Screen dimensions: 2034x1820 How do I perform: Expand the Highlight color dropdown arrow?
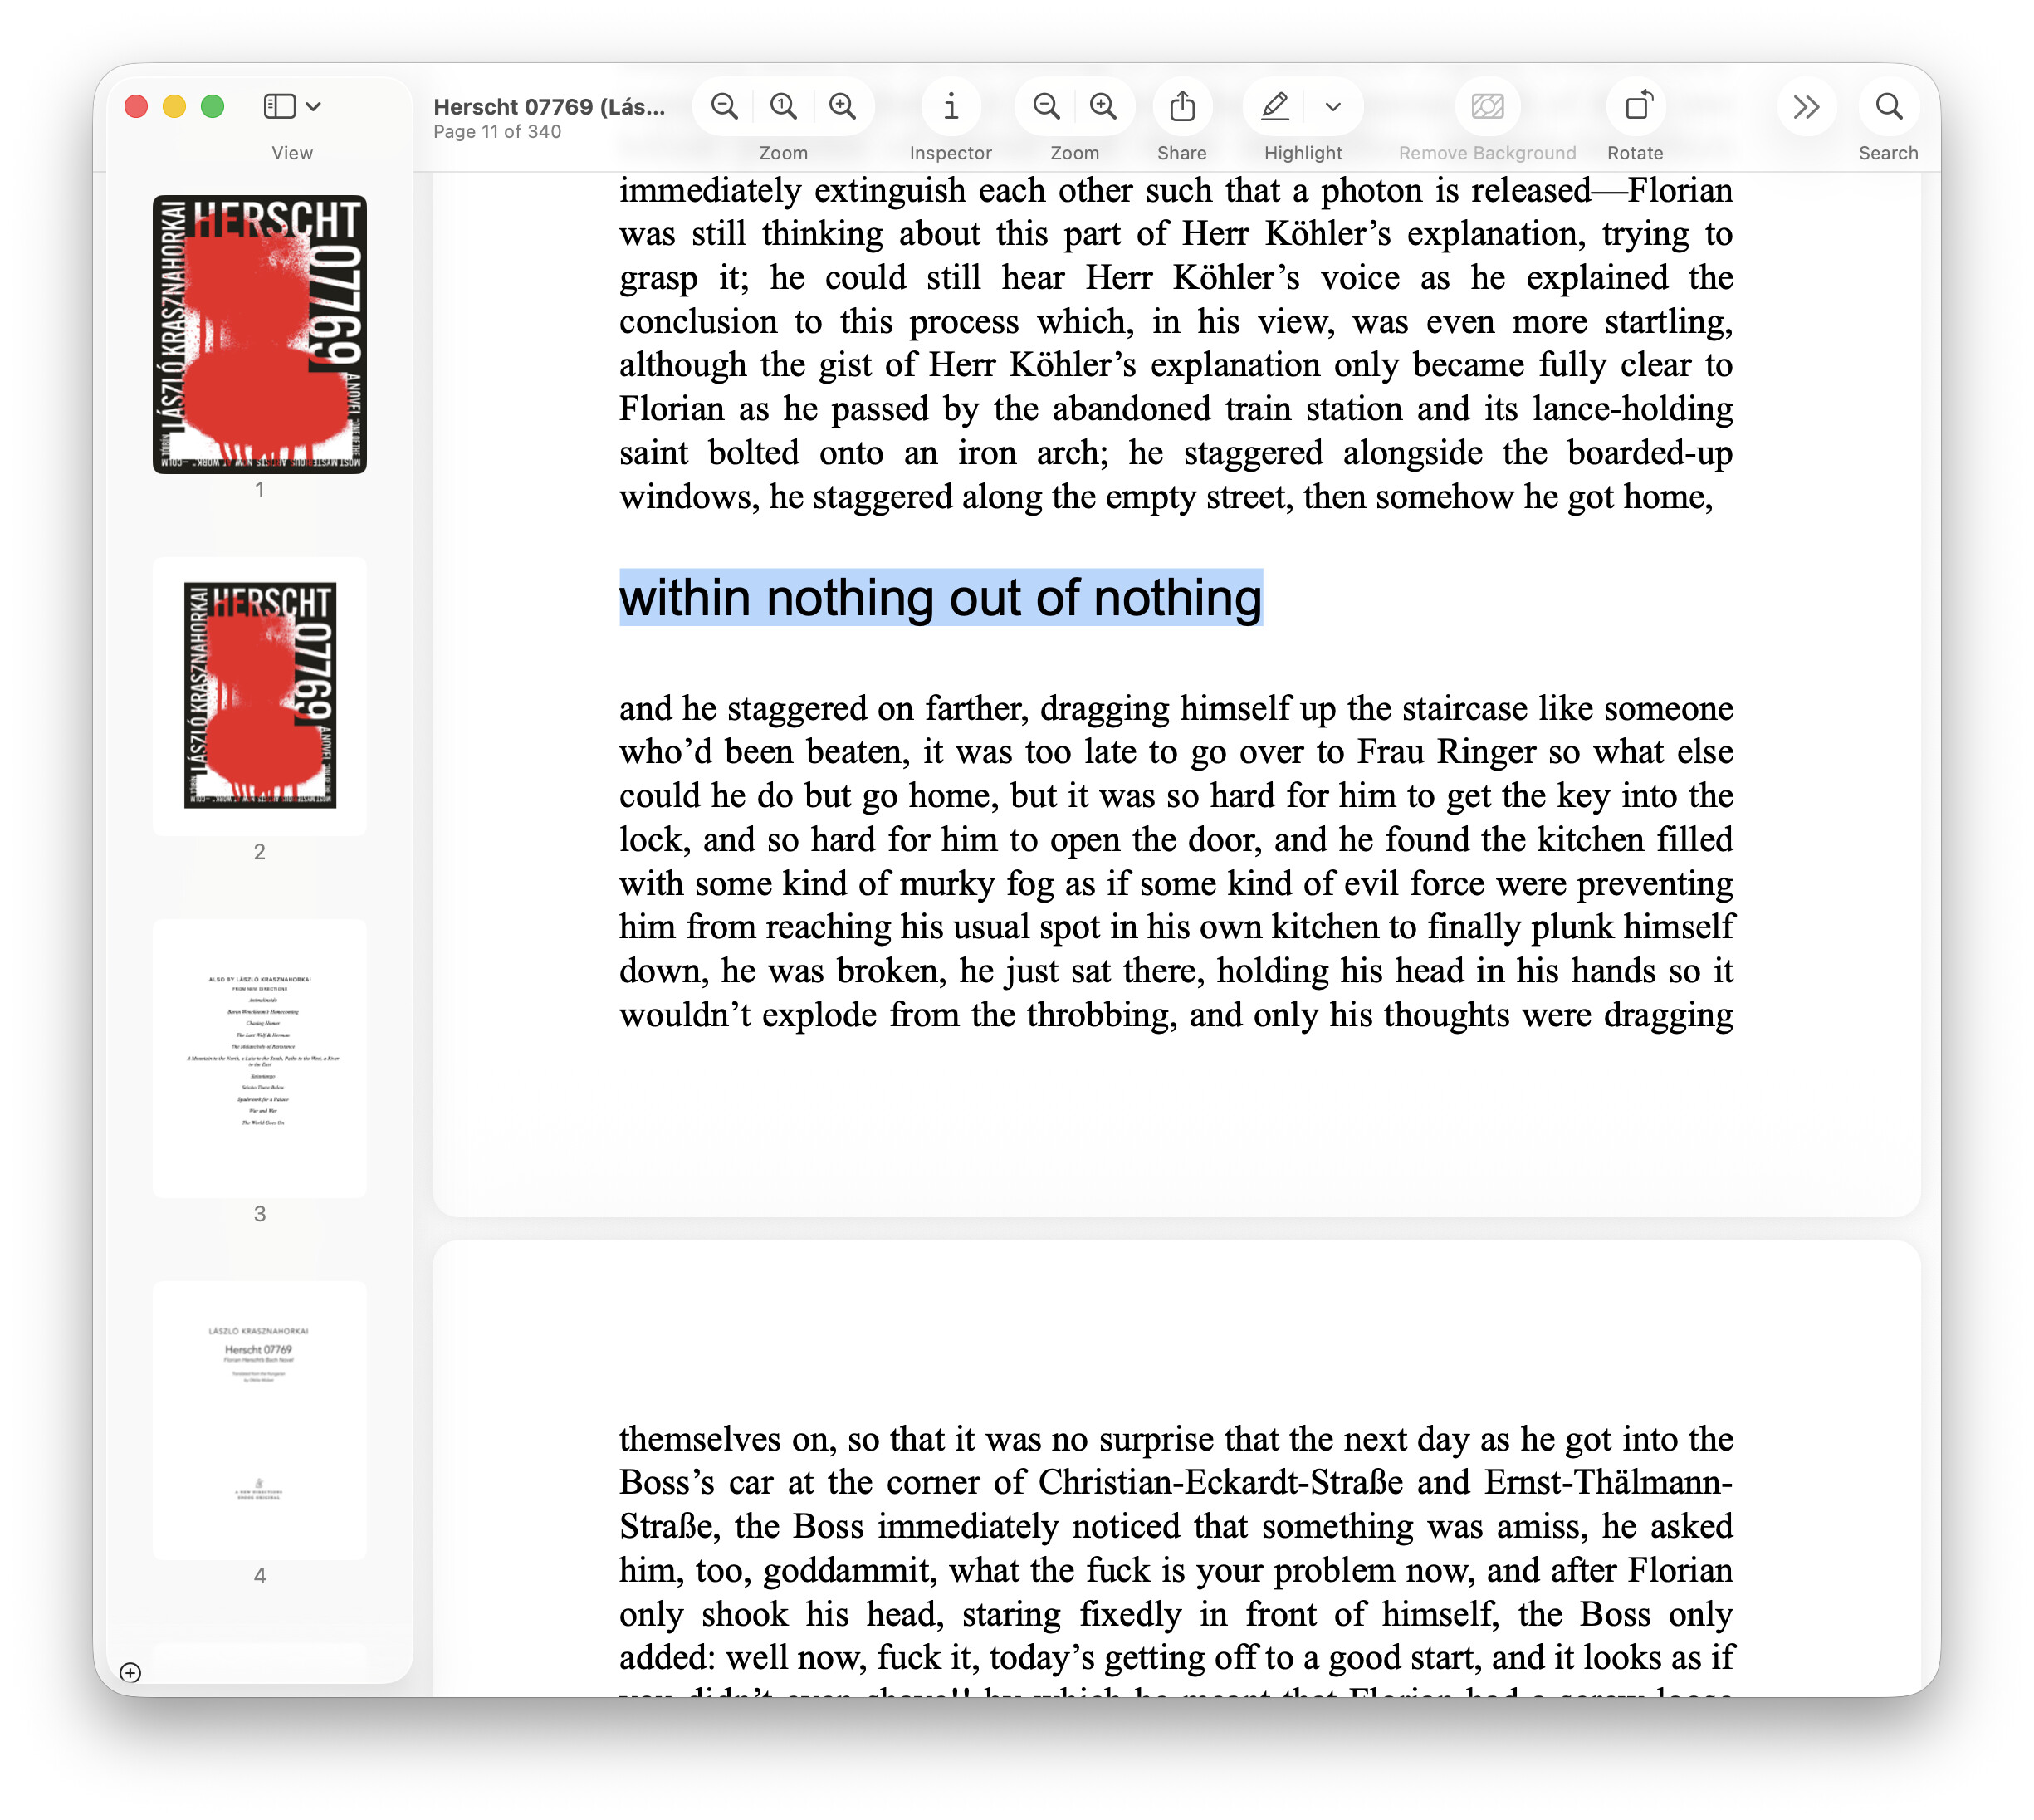1332,106
